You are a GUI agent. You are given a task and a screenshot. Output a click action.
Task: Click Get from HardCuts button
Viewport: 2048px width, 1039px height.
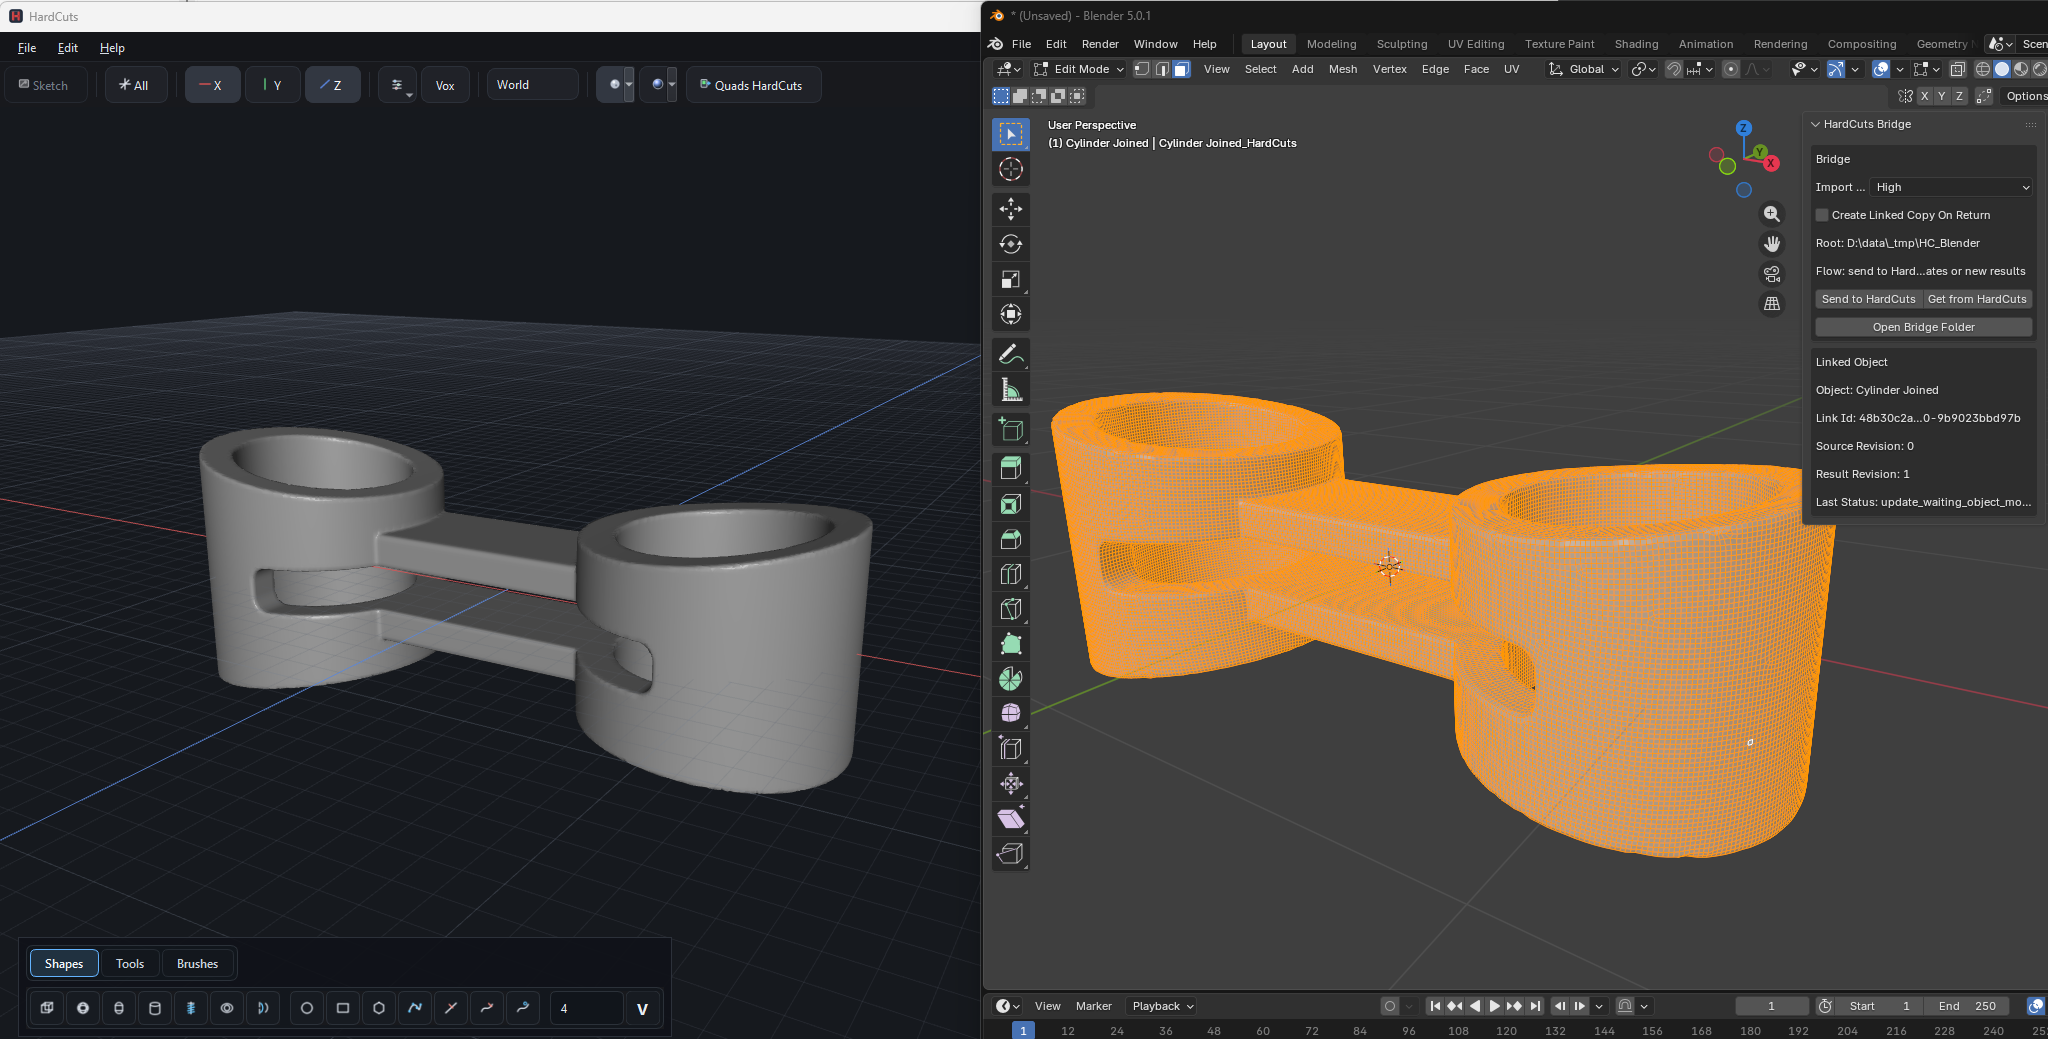[x=1977, y=299]
